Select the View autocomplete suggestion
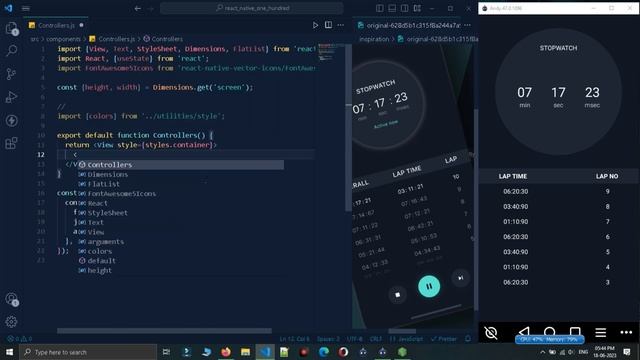 pyautogui.click(x=181, y=232)
